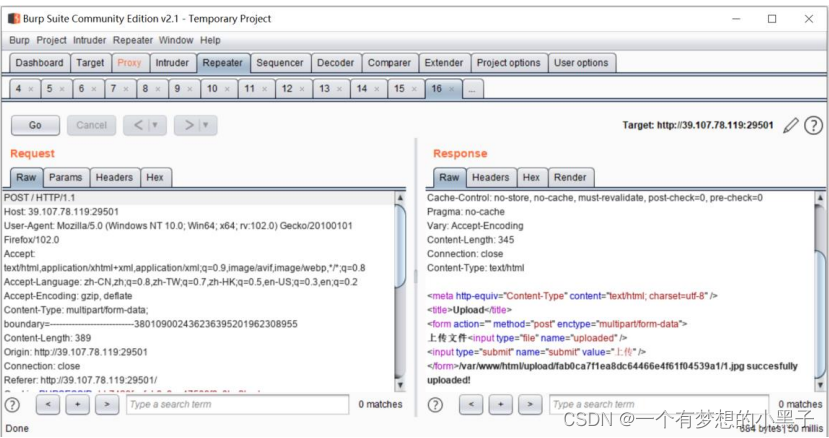The image size is (829, 438).
Task: Click the forward history arrow button
Action: point(189,125)
